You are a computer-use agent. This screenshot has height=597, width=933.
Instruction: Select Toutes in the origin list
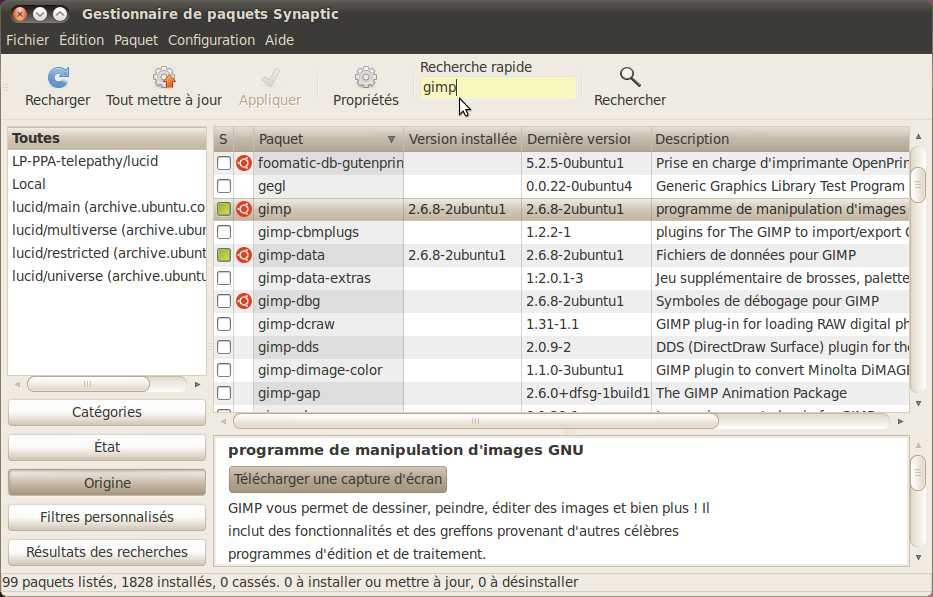(107, 138)
